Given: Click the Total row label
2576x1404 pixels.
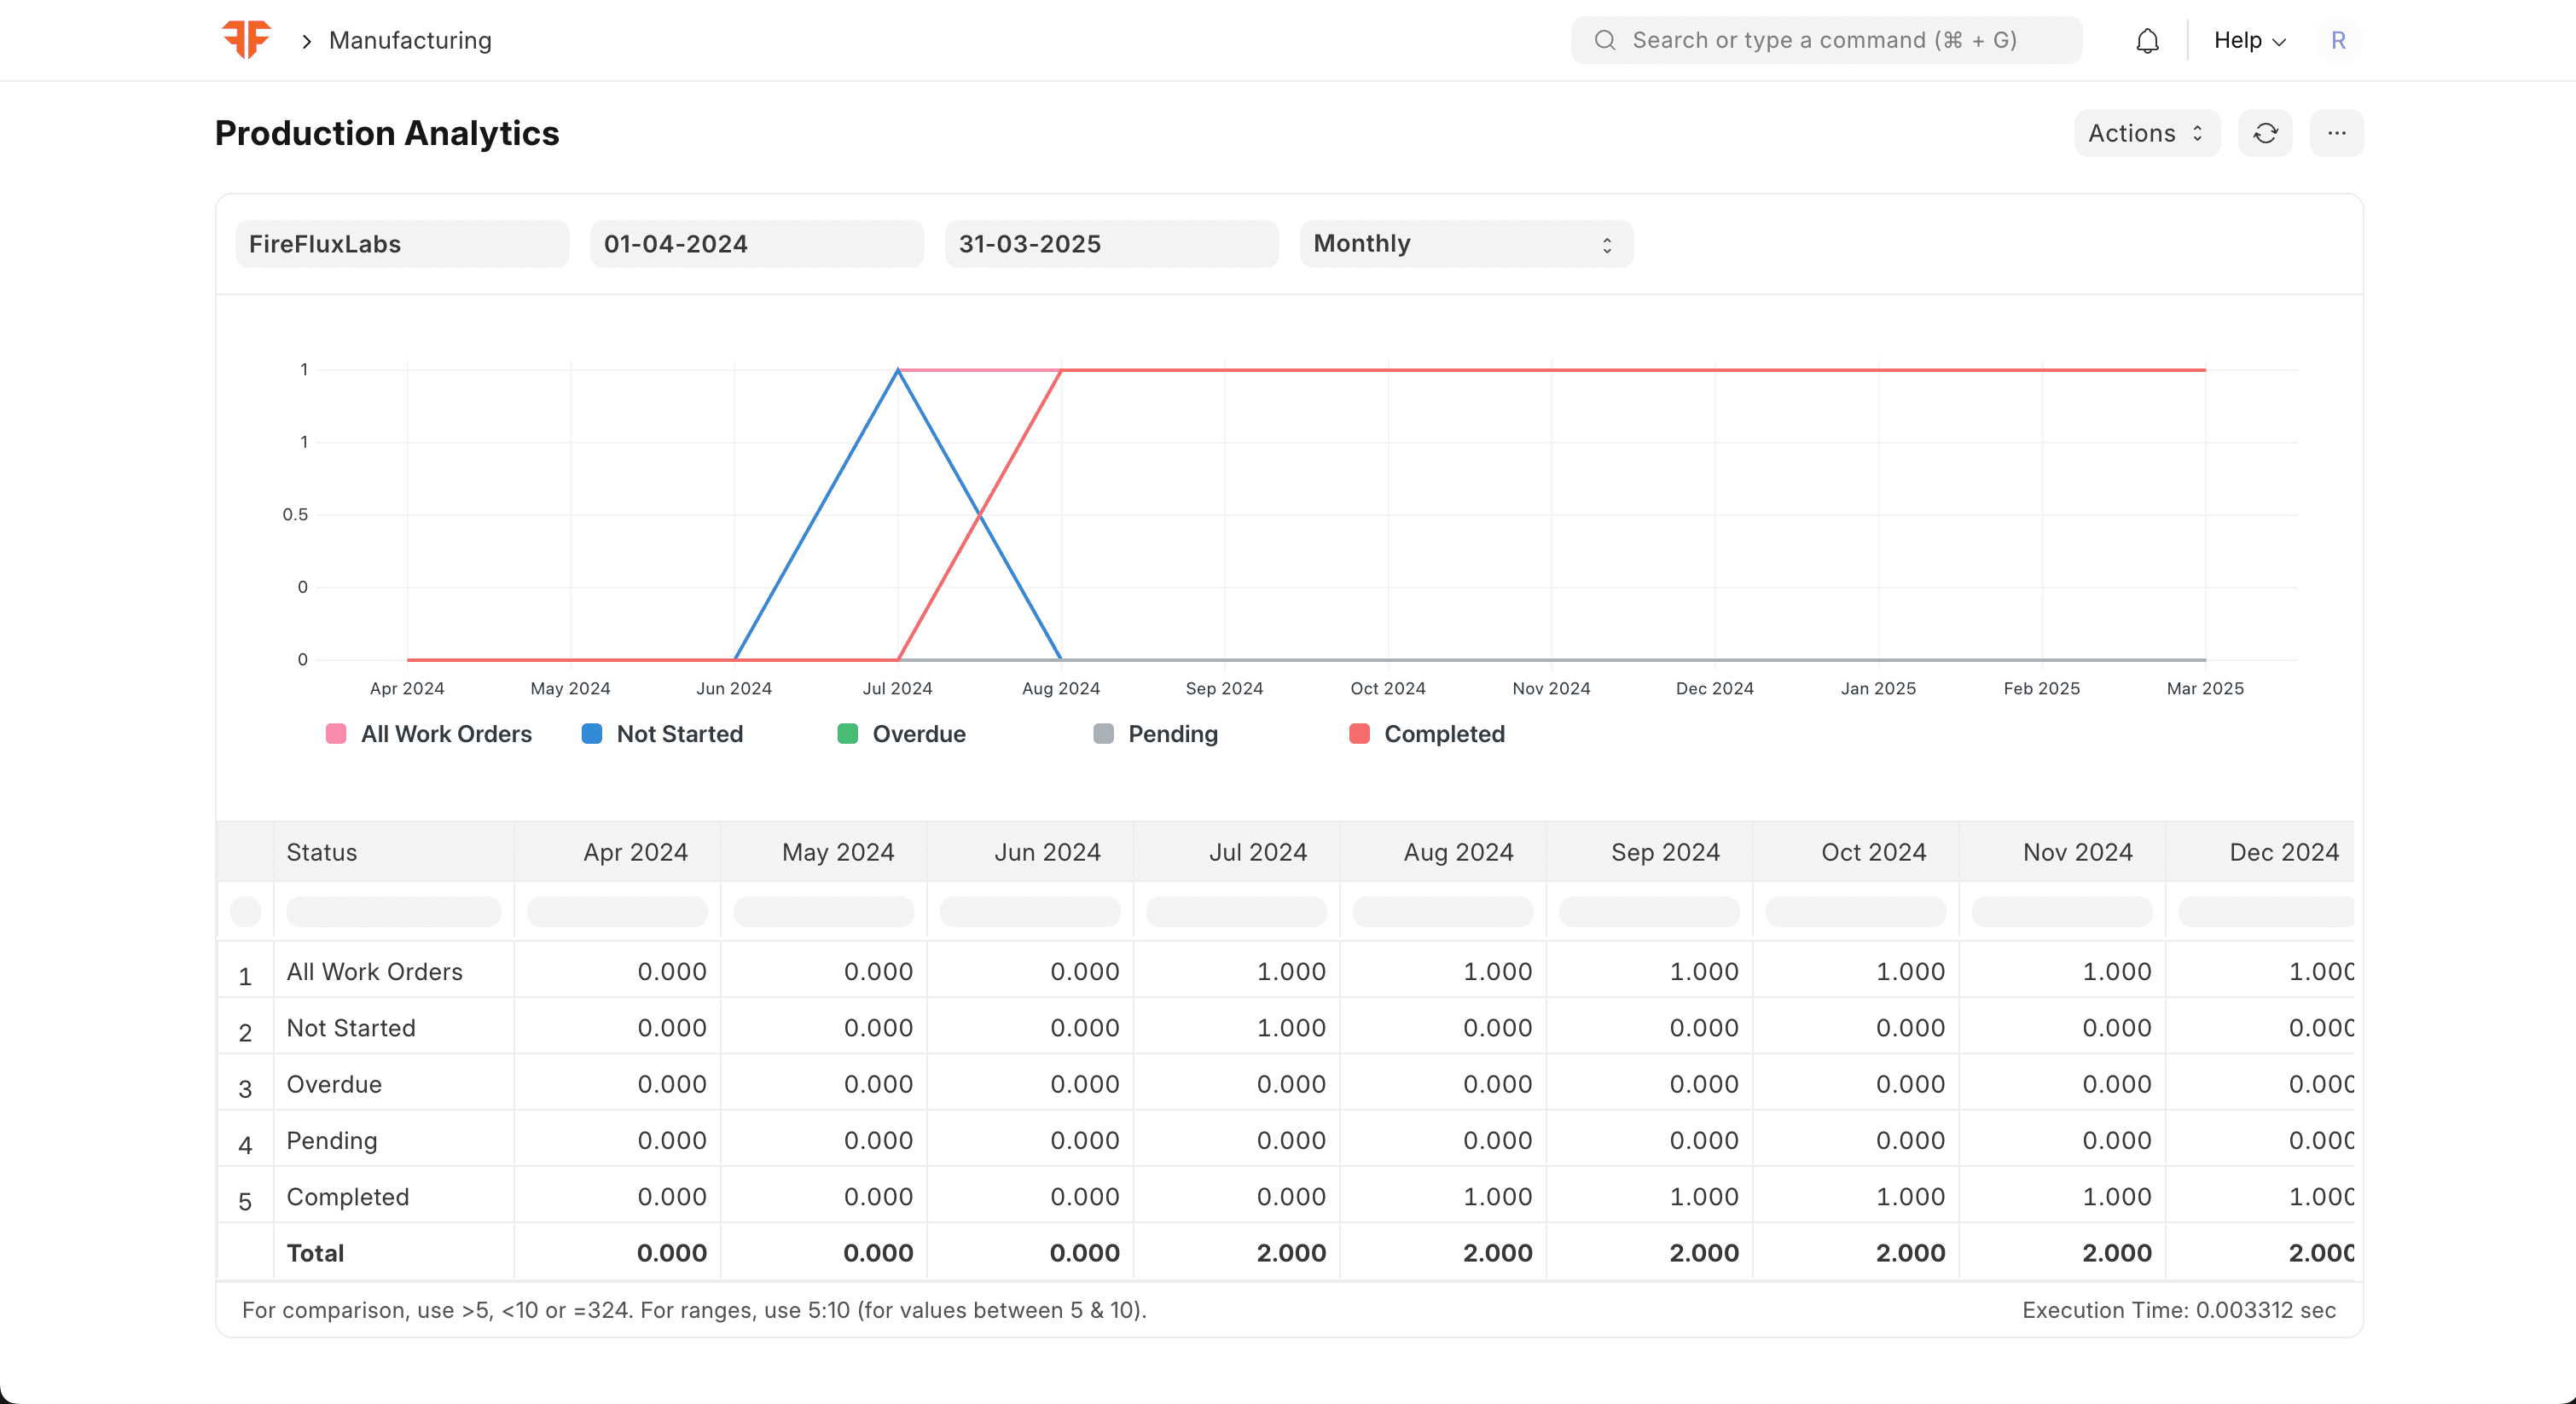Looking at the screenshot, I should tap(315, 1253).
